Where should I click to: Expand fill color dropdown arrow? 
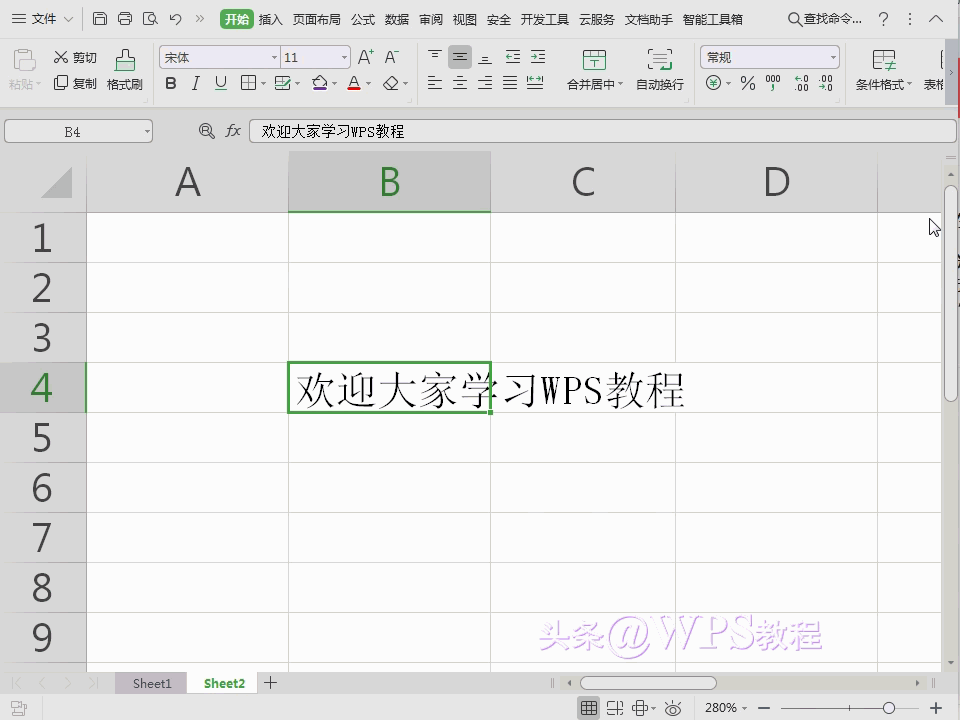[x=334, y=83]
